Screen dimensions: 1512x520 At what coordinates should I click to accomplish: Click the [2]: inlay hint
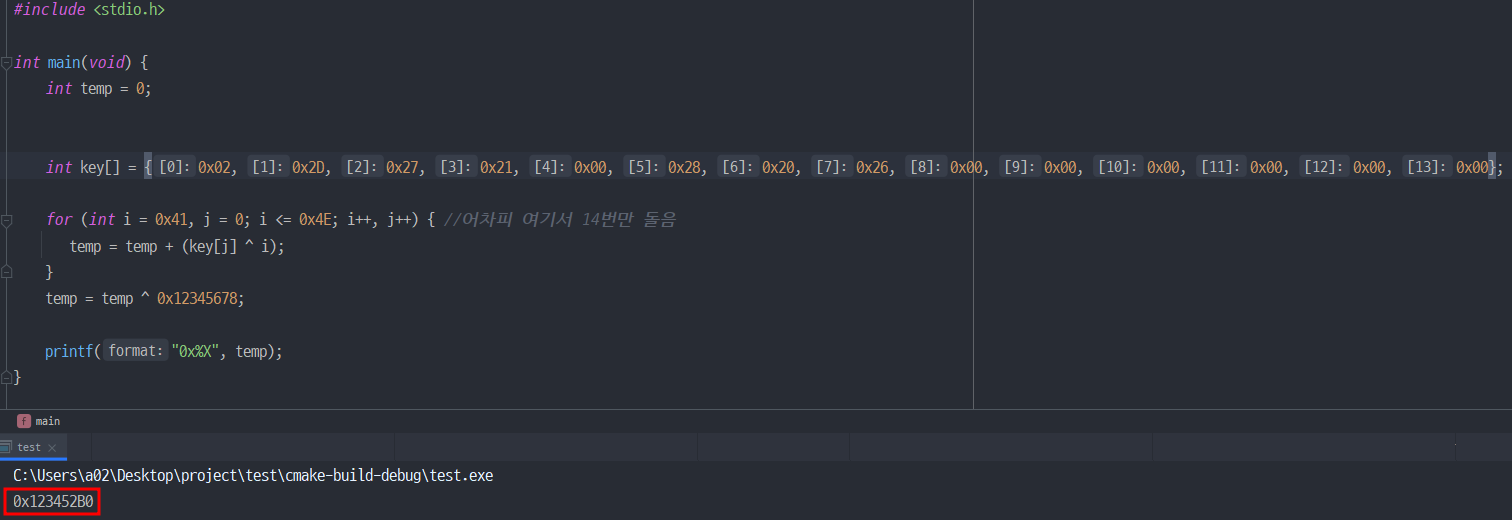364,168
